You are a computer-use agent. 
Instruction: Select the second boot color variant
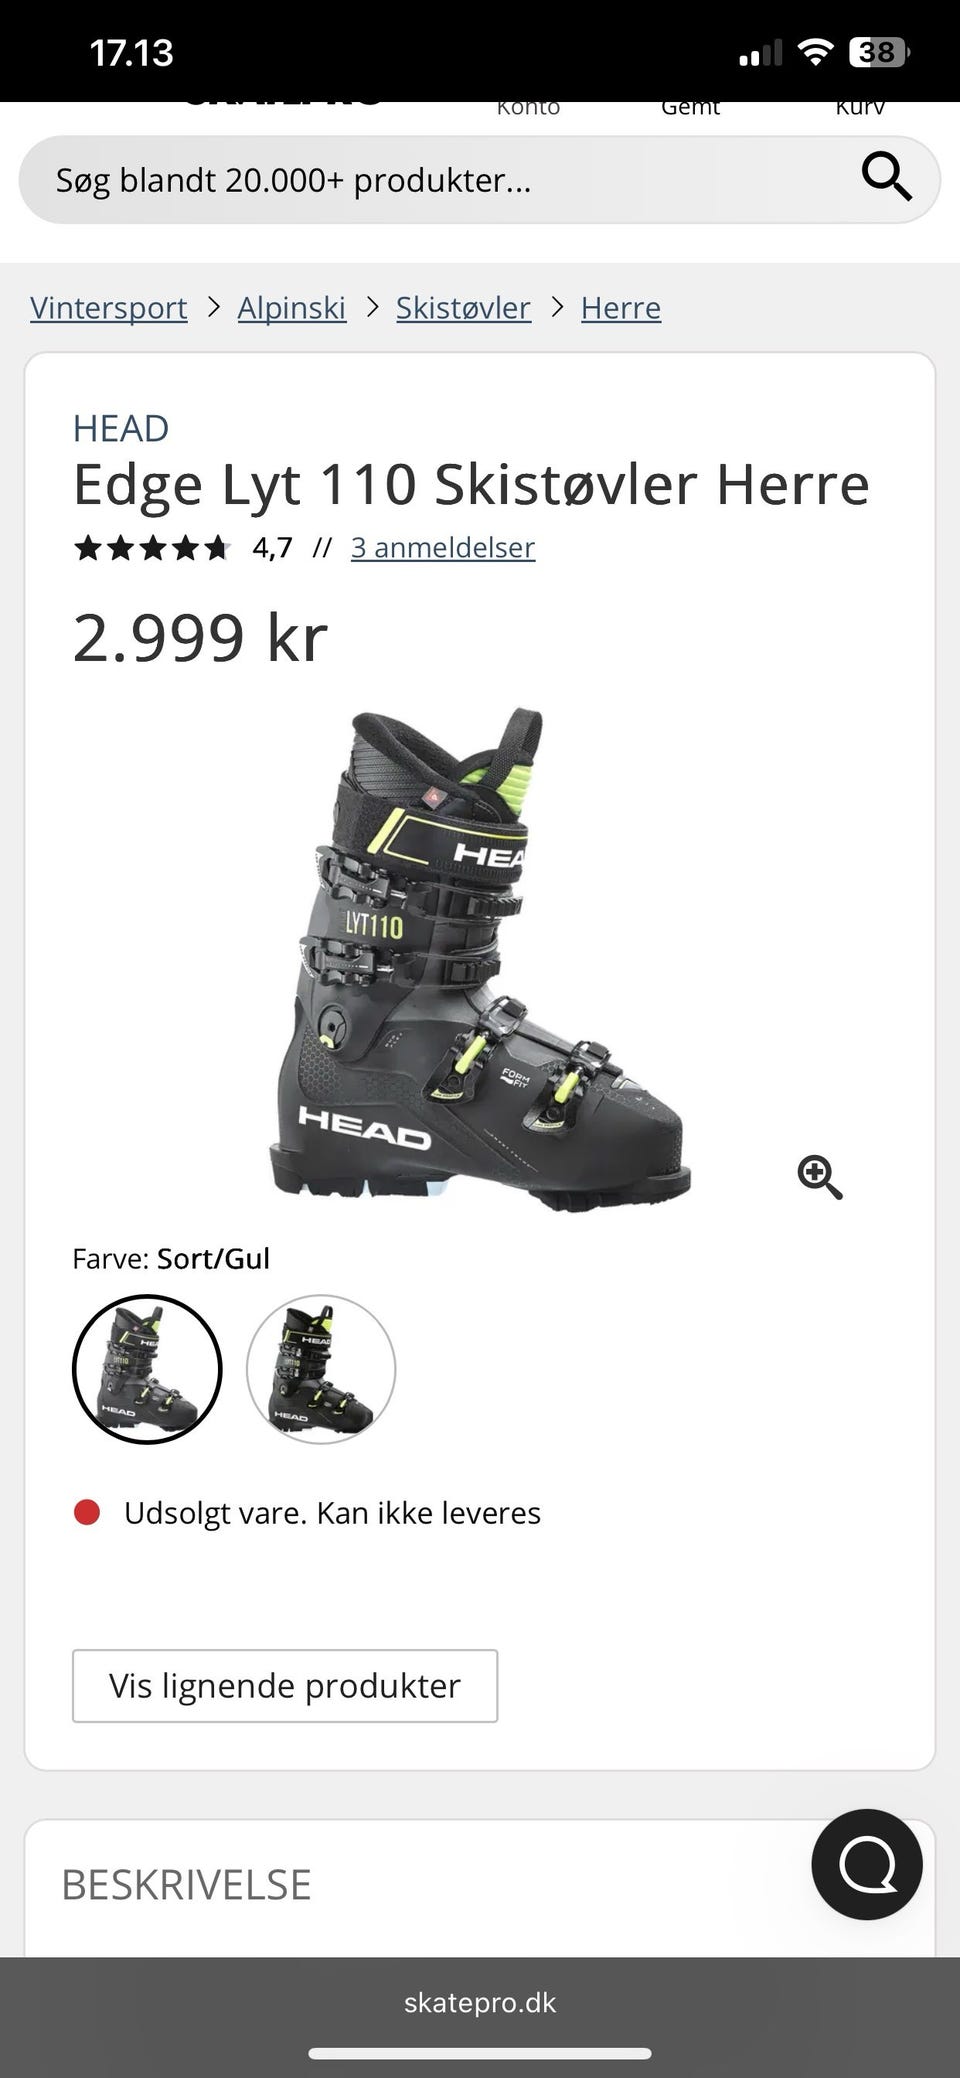[321, 1369]
